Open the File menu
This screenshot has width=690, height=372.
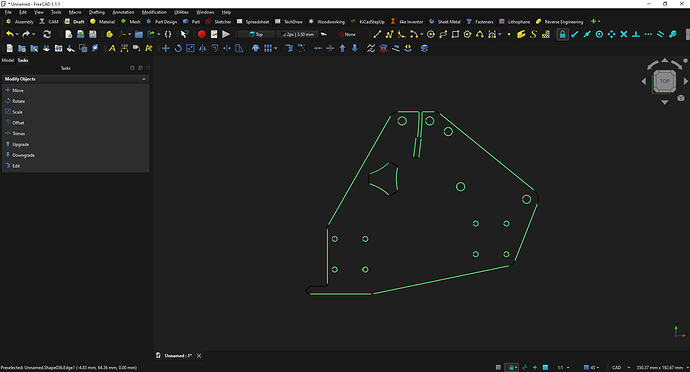pos(8,12)
